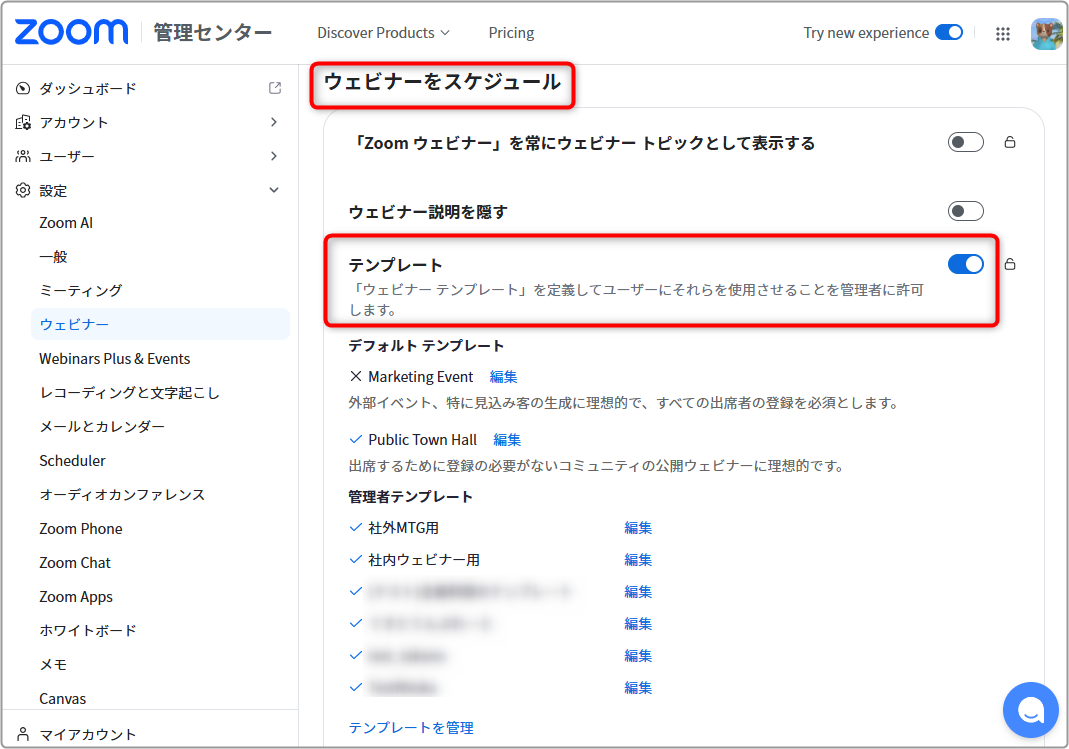Enable ウェビナー説明を隠す toggle
This screenshot has height=749, width=1069.
point(965,211)
